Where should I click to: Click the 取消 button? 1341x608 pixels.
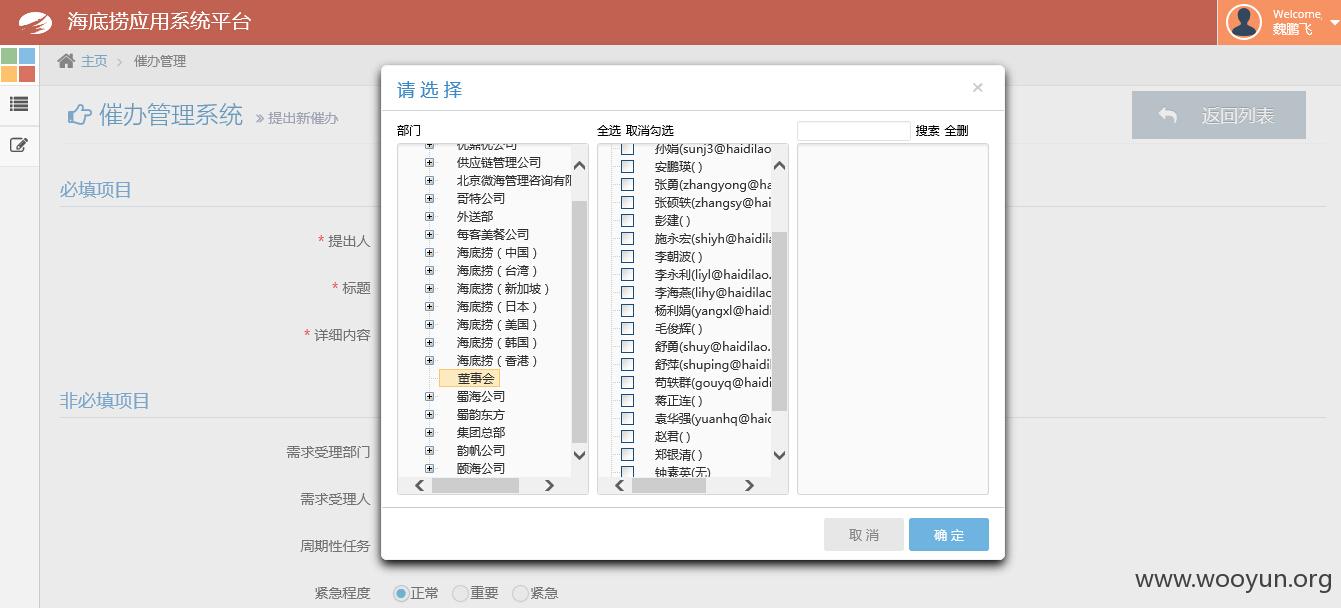pyautogui.click(x=864, y=535)
